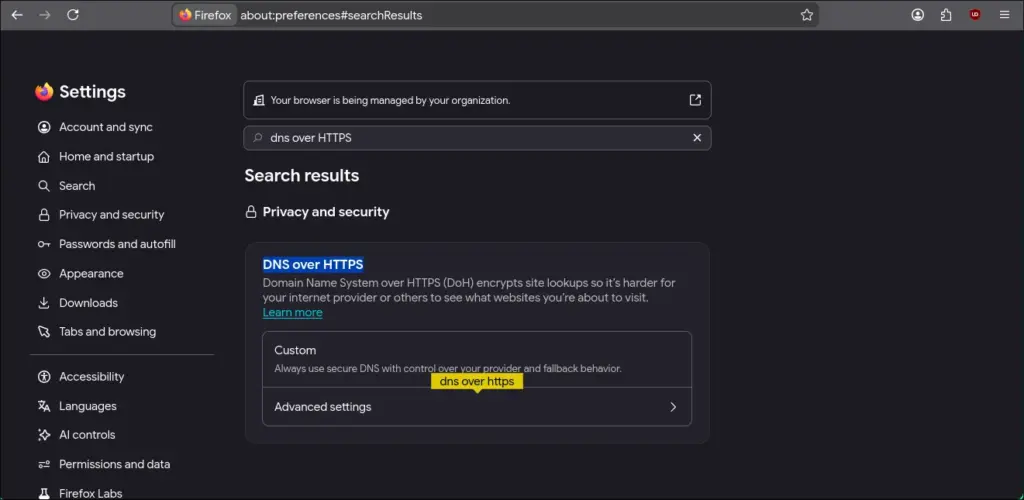1024x500 pixels.
Task: Follow the Learn more link
Action: click(293, 313)
